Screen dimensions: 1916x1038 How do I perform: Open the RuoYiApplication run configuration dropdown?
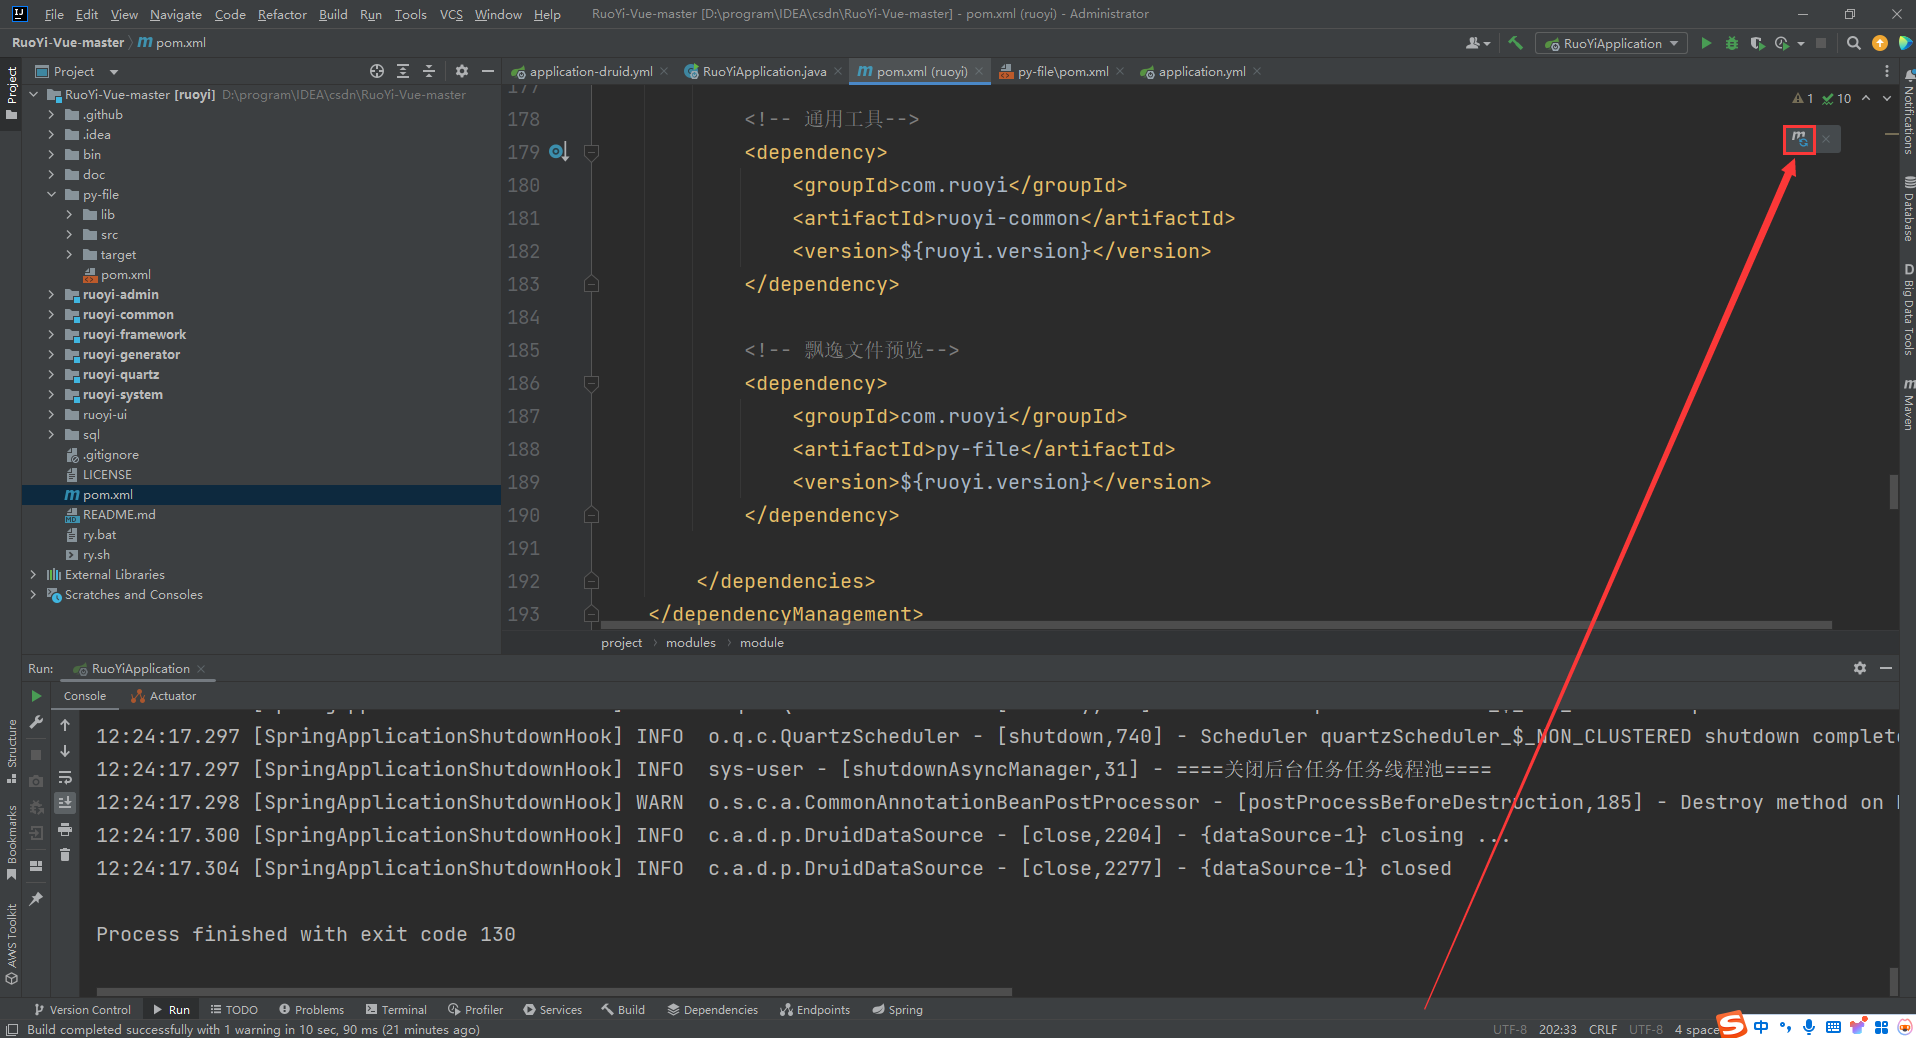coord(1611,43)
